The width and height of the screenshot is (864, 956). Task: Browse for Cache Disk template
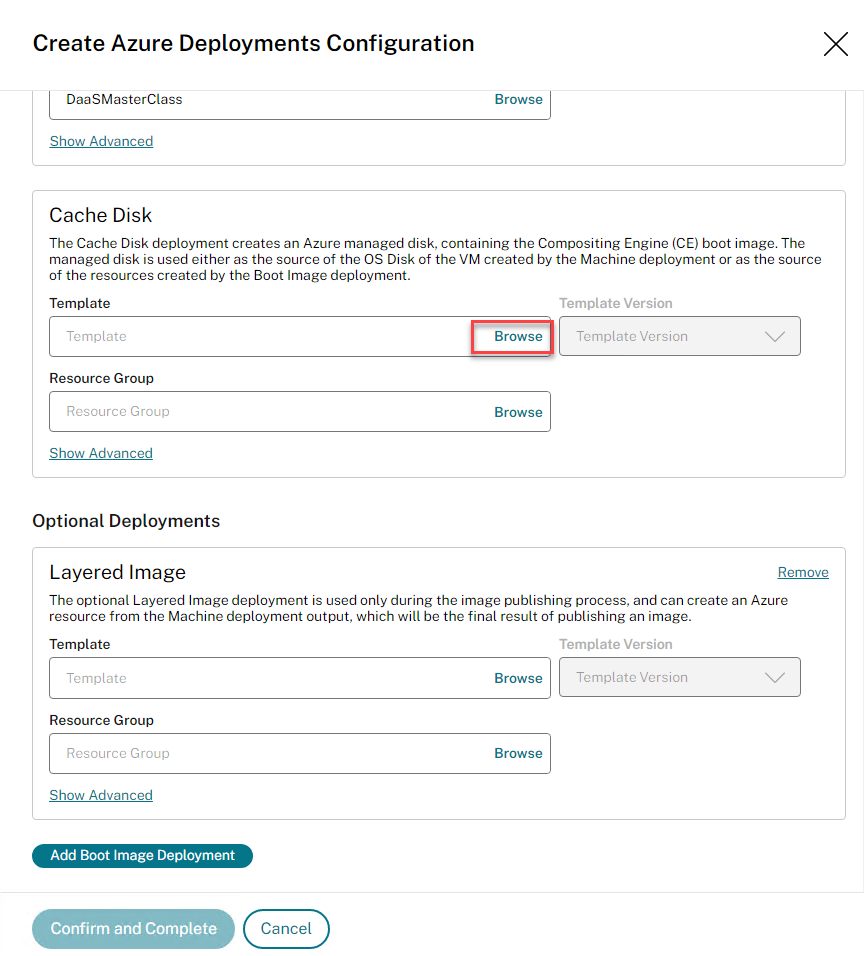coord(518,337)
